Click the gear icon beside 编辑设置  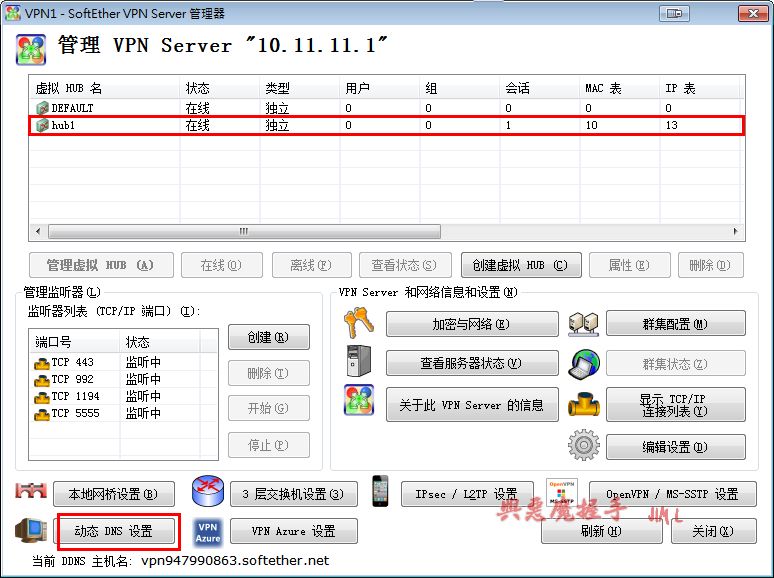(x=583, y=445)
